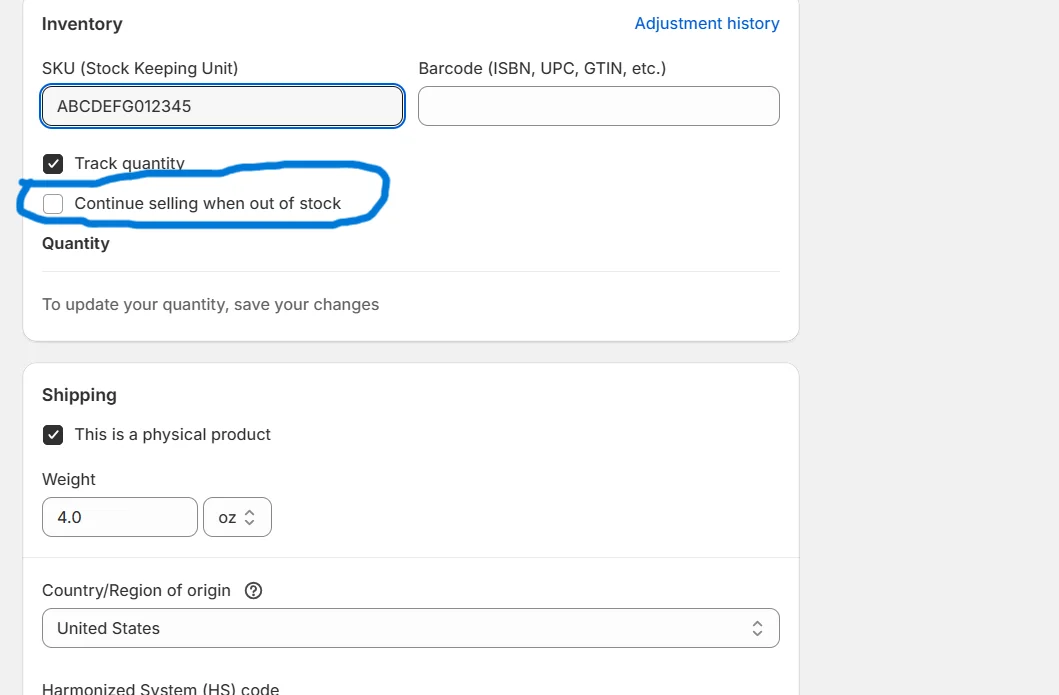The image size is (1059, 695).
Task: Open the Adjustment history page
Action: (x=707, y=23)
